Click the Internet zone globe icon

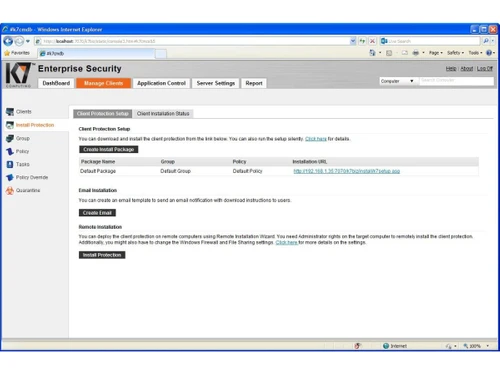click(386, 346)
